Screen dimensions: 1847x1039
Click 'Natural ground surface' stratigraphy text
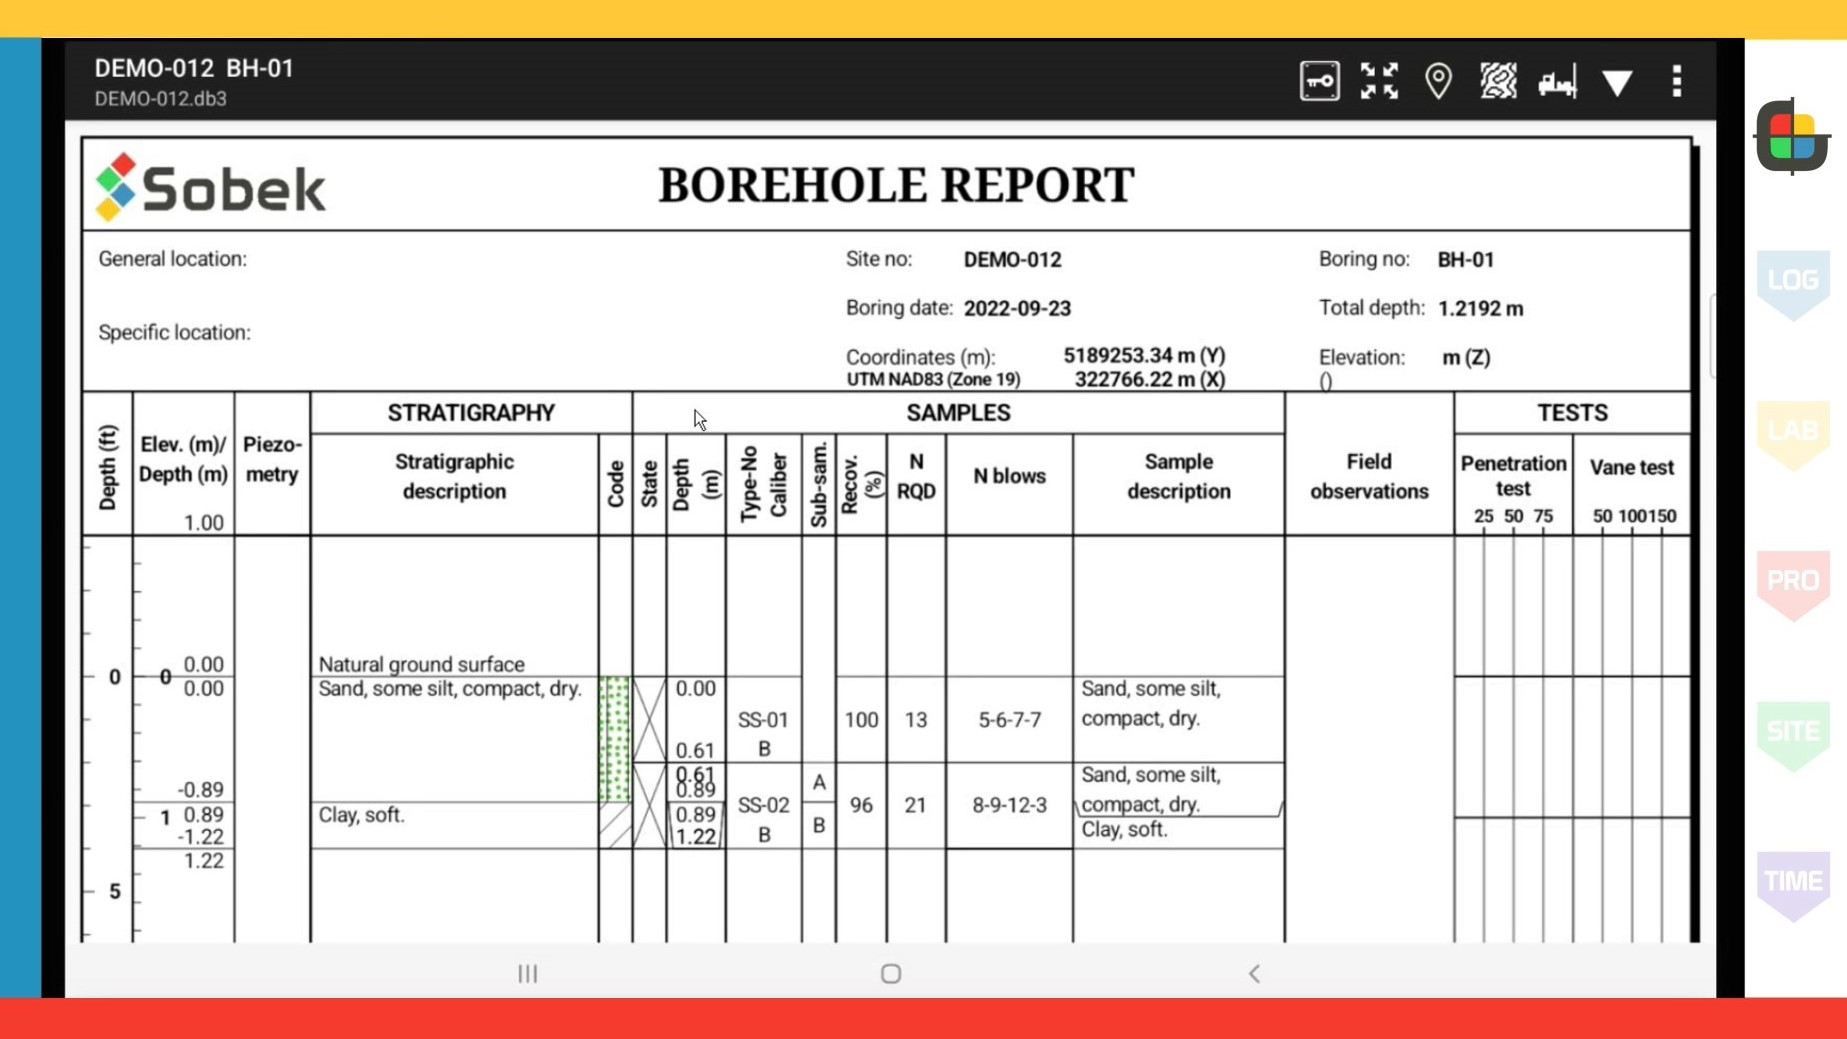tap(421, 664)
